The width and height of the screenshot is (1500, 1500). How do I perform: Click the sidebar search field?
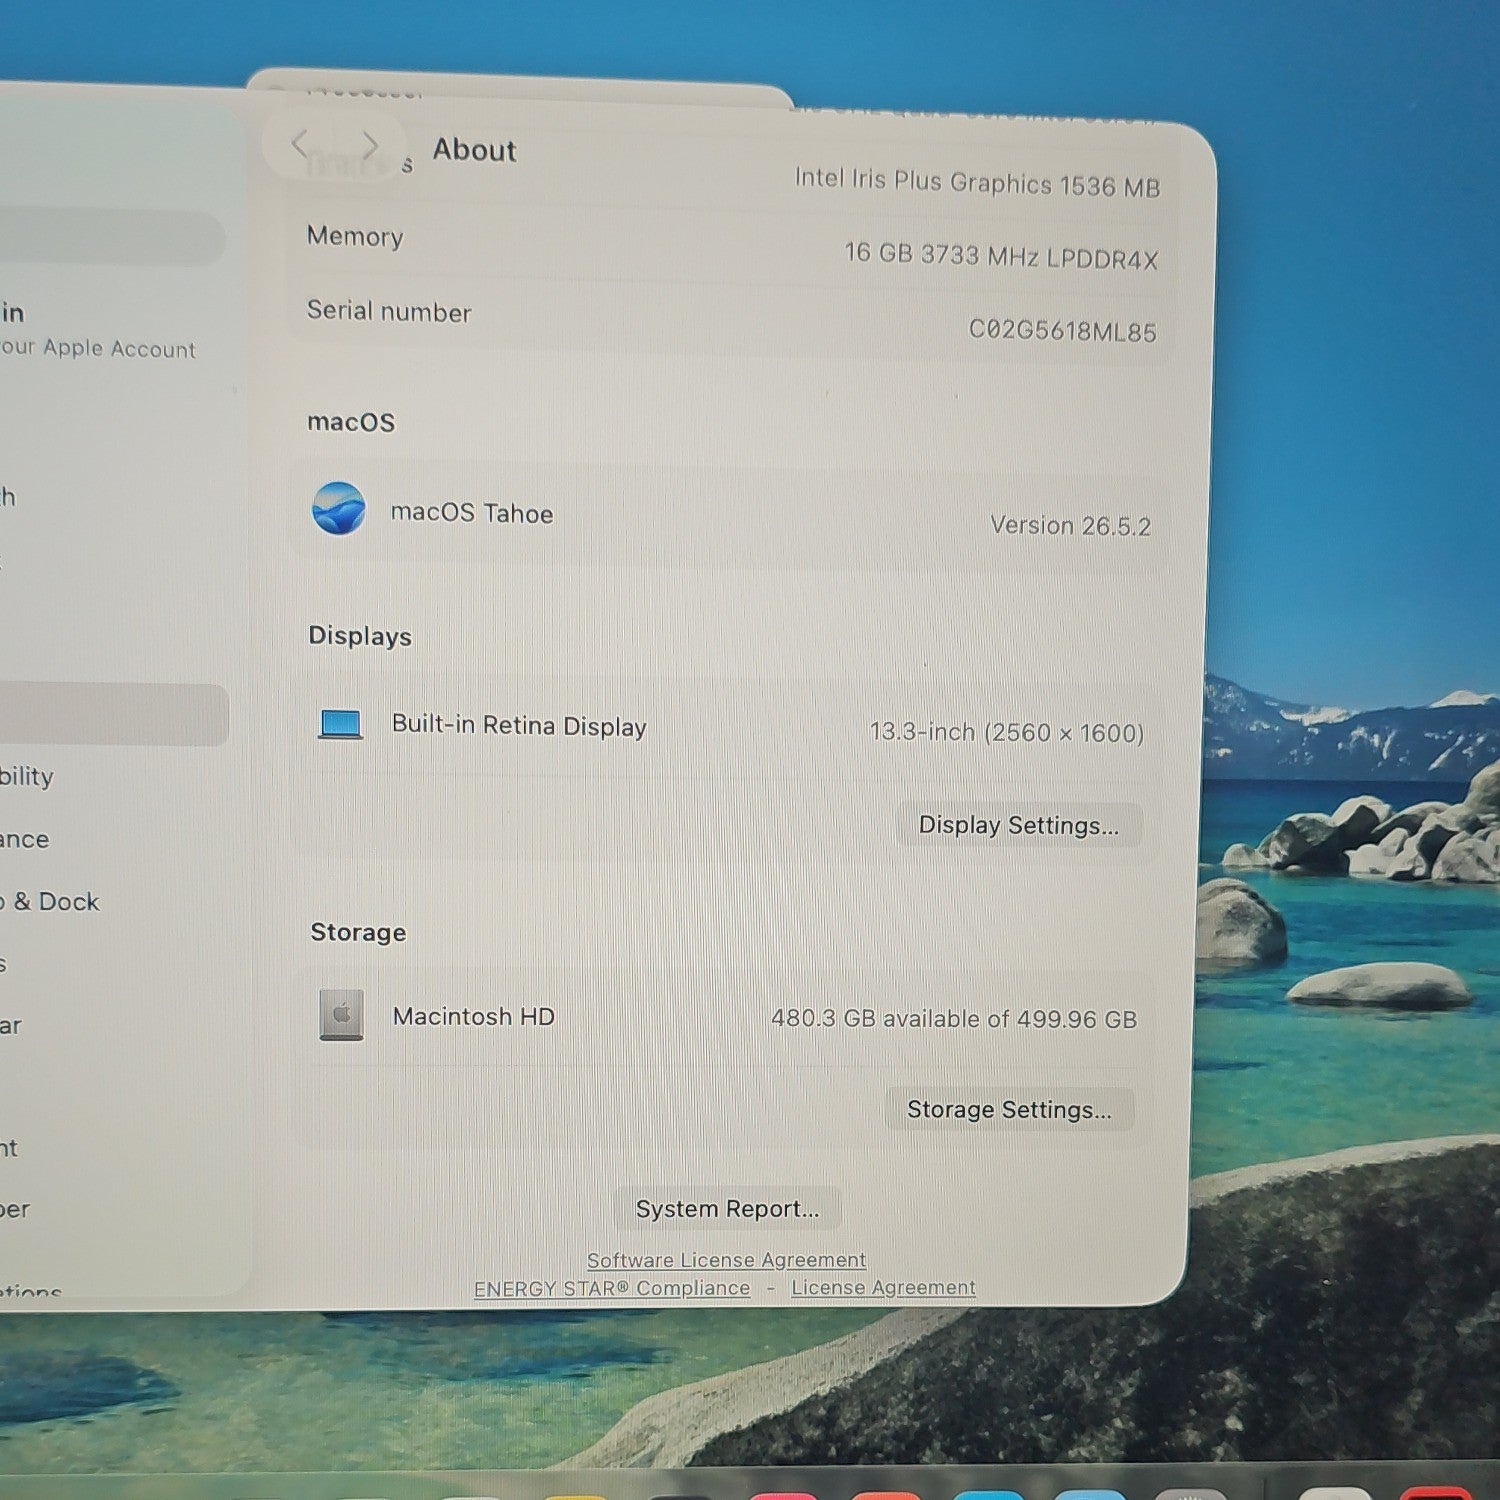coord(110,237)
